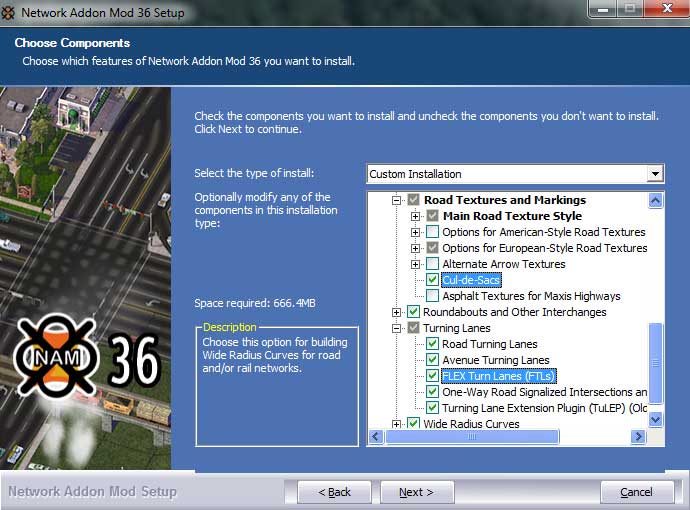This screenshot has height=510, width=690.
Task: Click the component list scroll-down arrow
Action: click(655, 419)
